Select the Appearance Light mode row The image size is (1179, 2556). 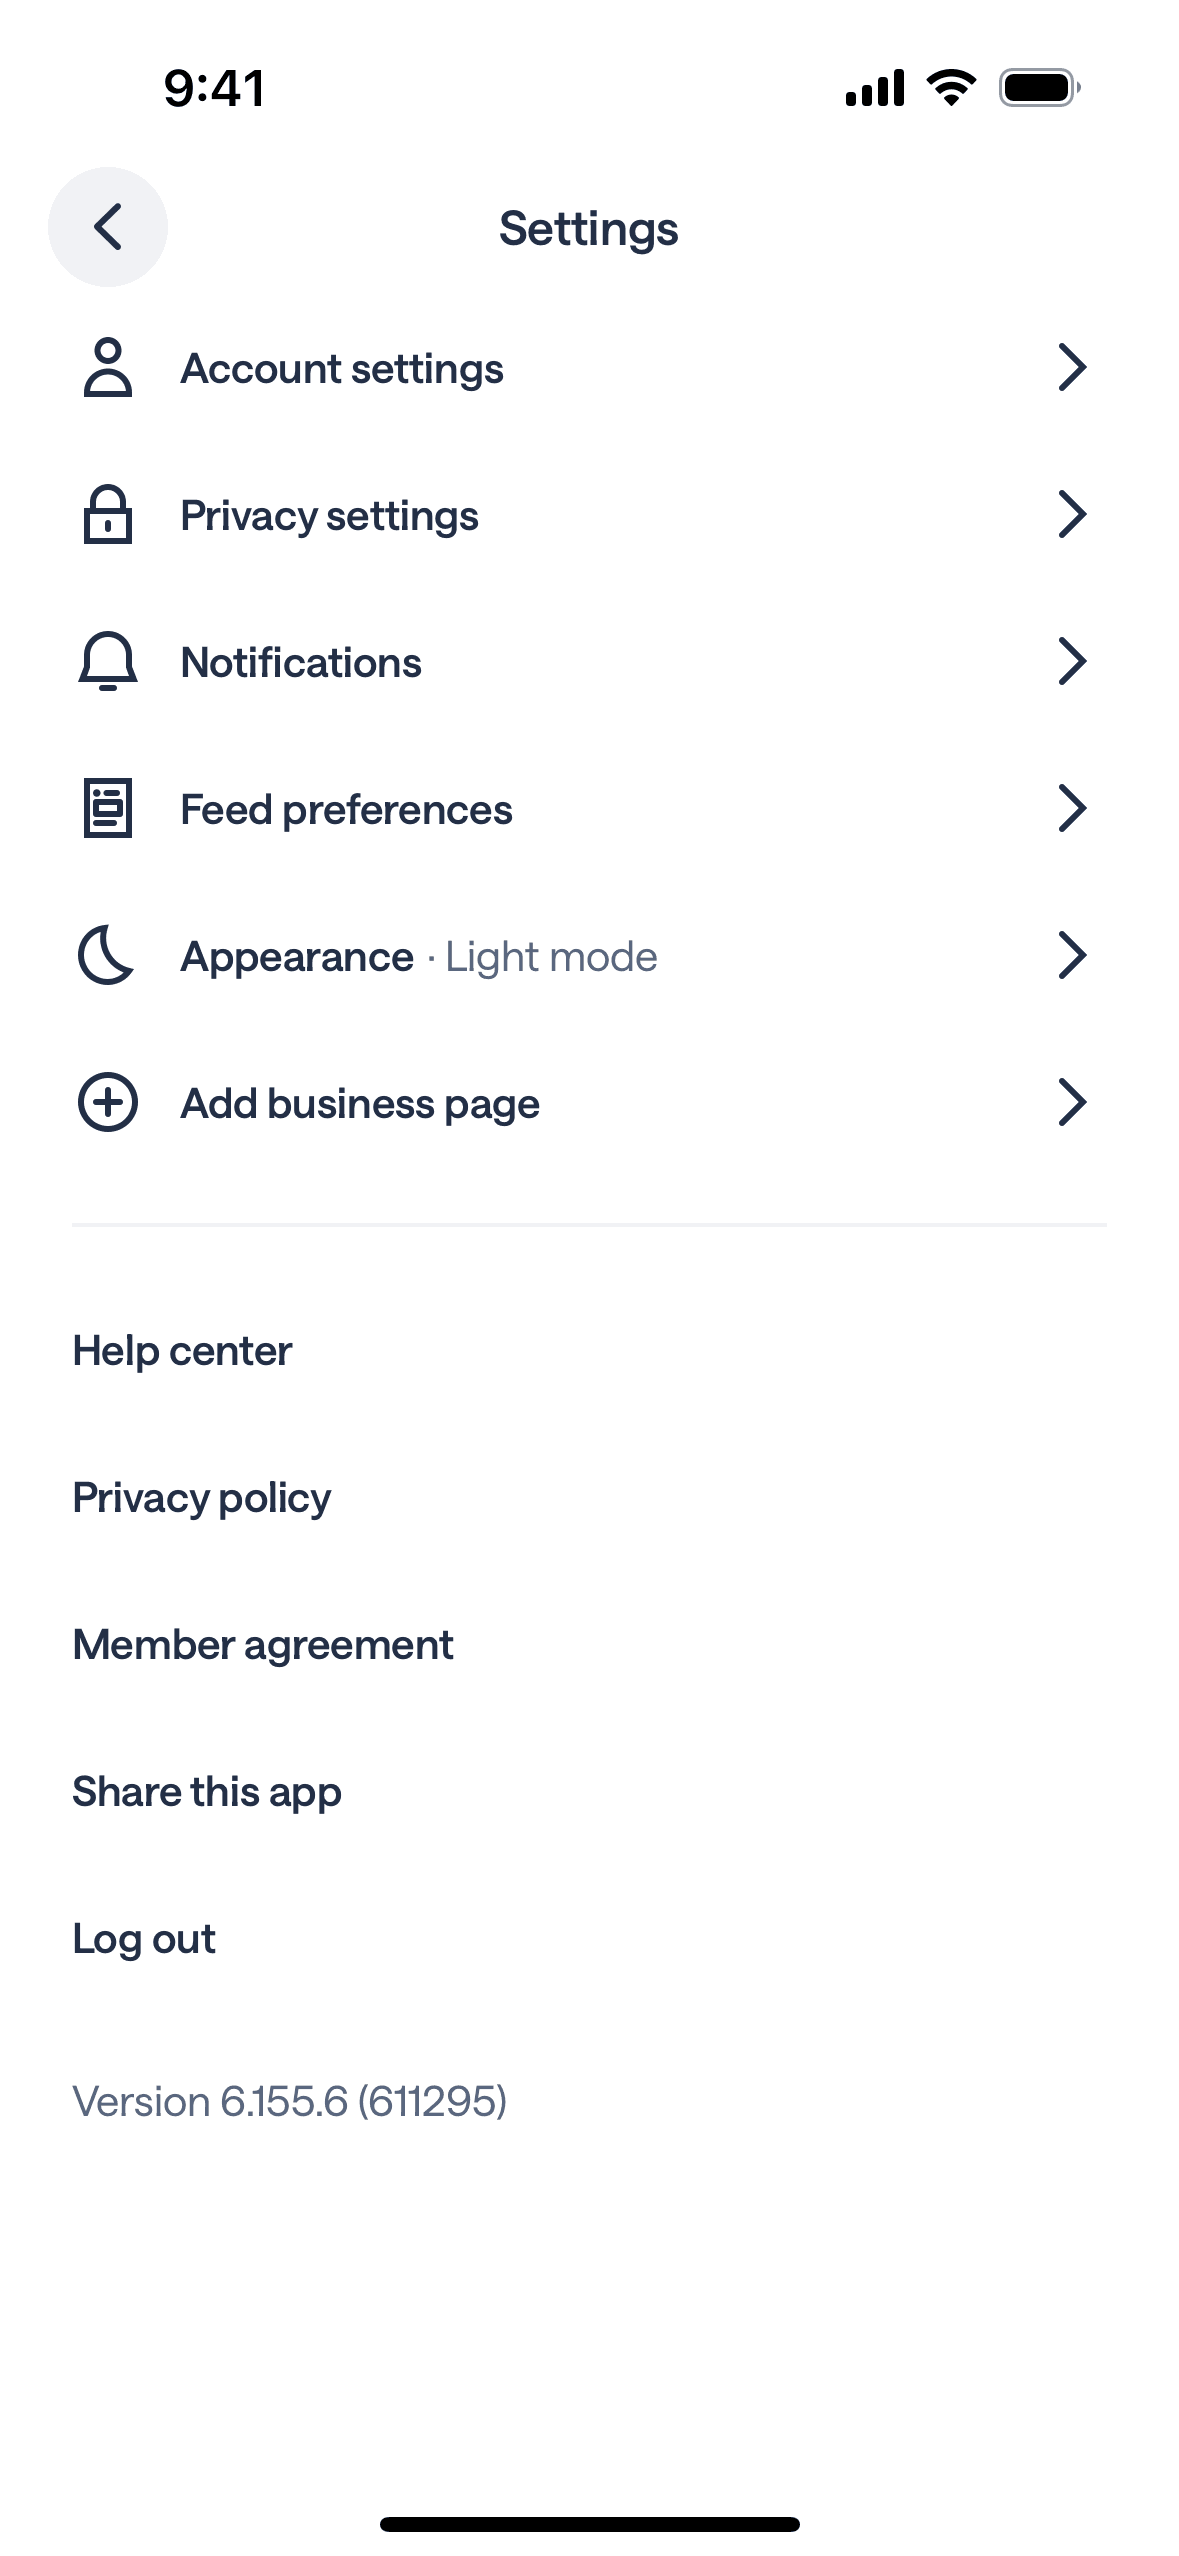pyautogui.click(x=419, y=957)
